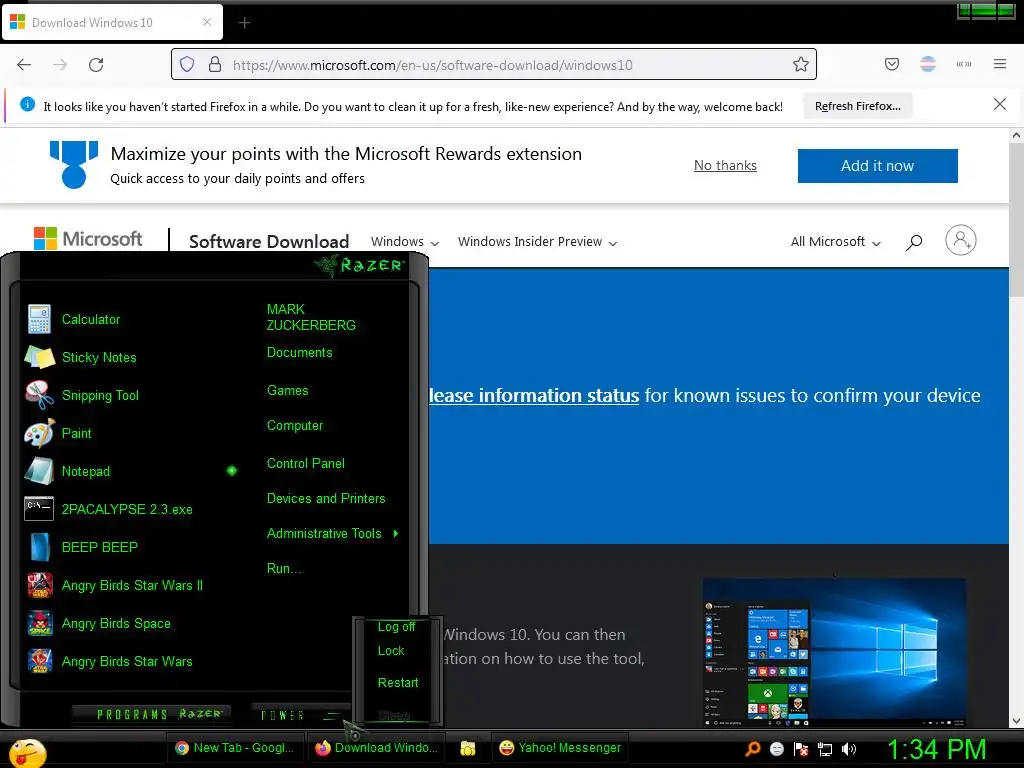Click the Microsoft account sign-in avatar
This screenshot has width=1024, height=768.
click(961, 240)
